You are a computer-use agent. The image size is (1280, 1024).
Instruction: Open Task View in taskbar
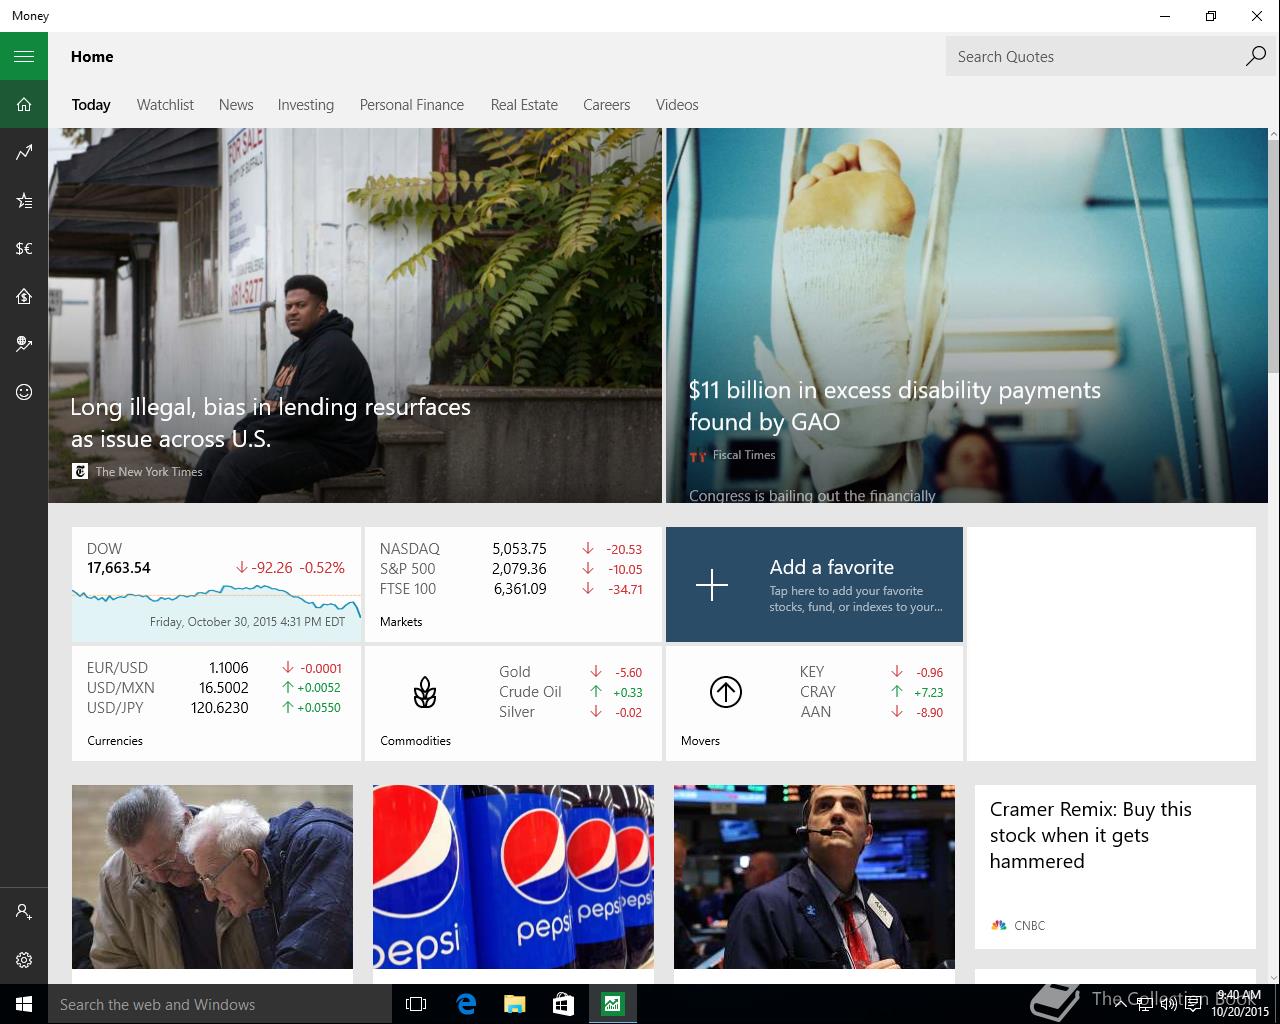(416, 1004)
